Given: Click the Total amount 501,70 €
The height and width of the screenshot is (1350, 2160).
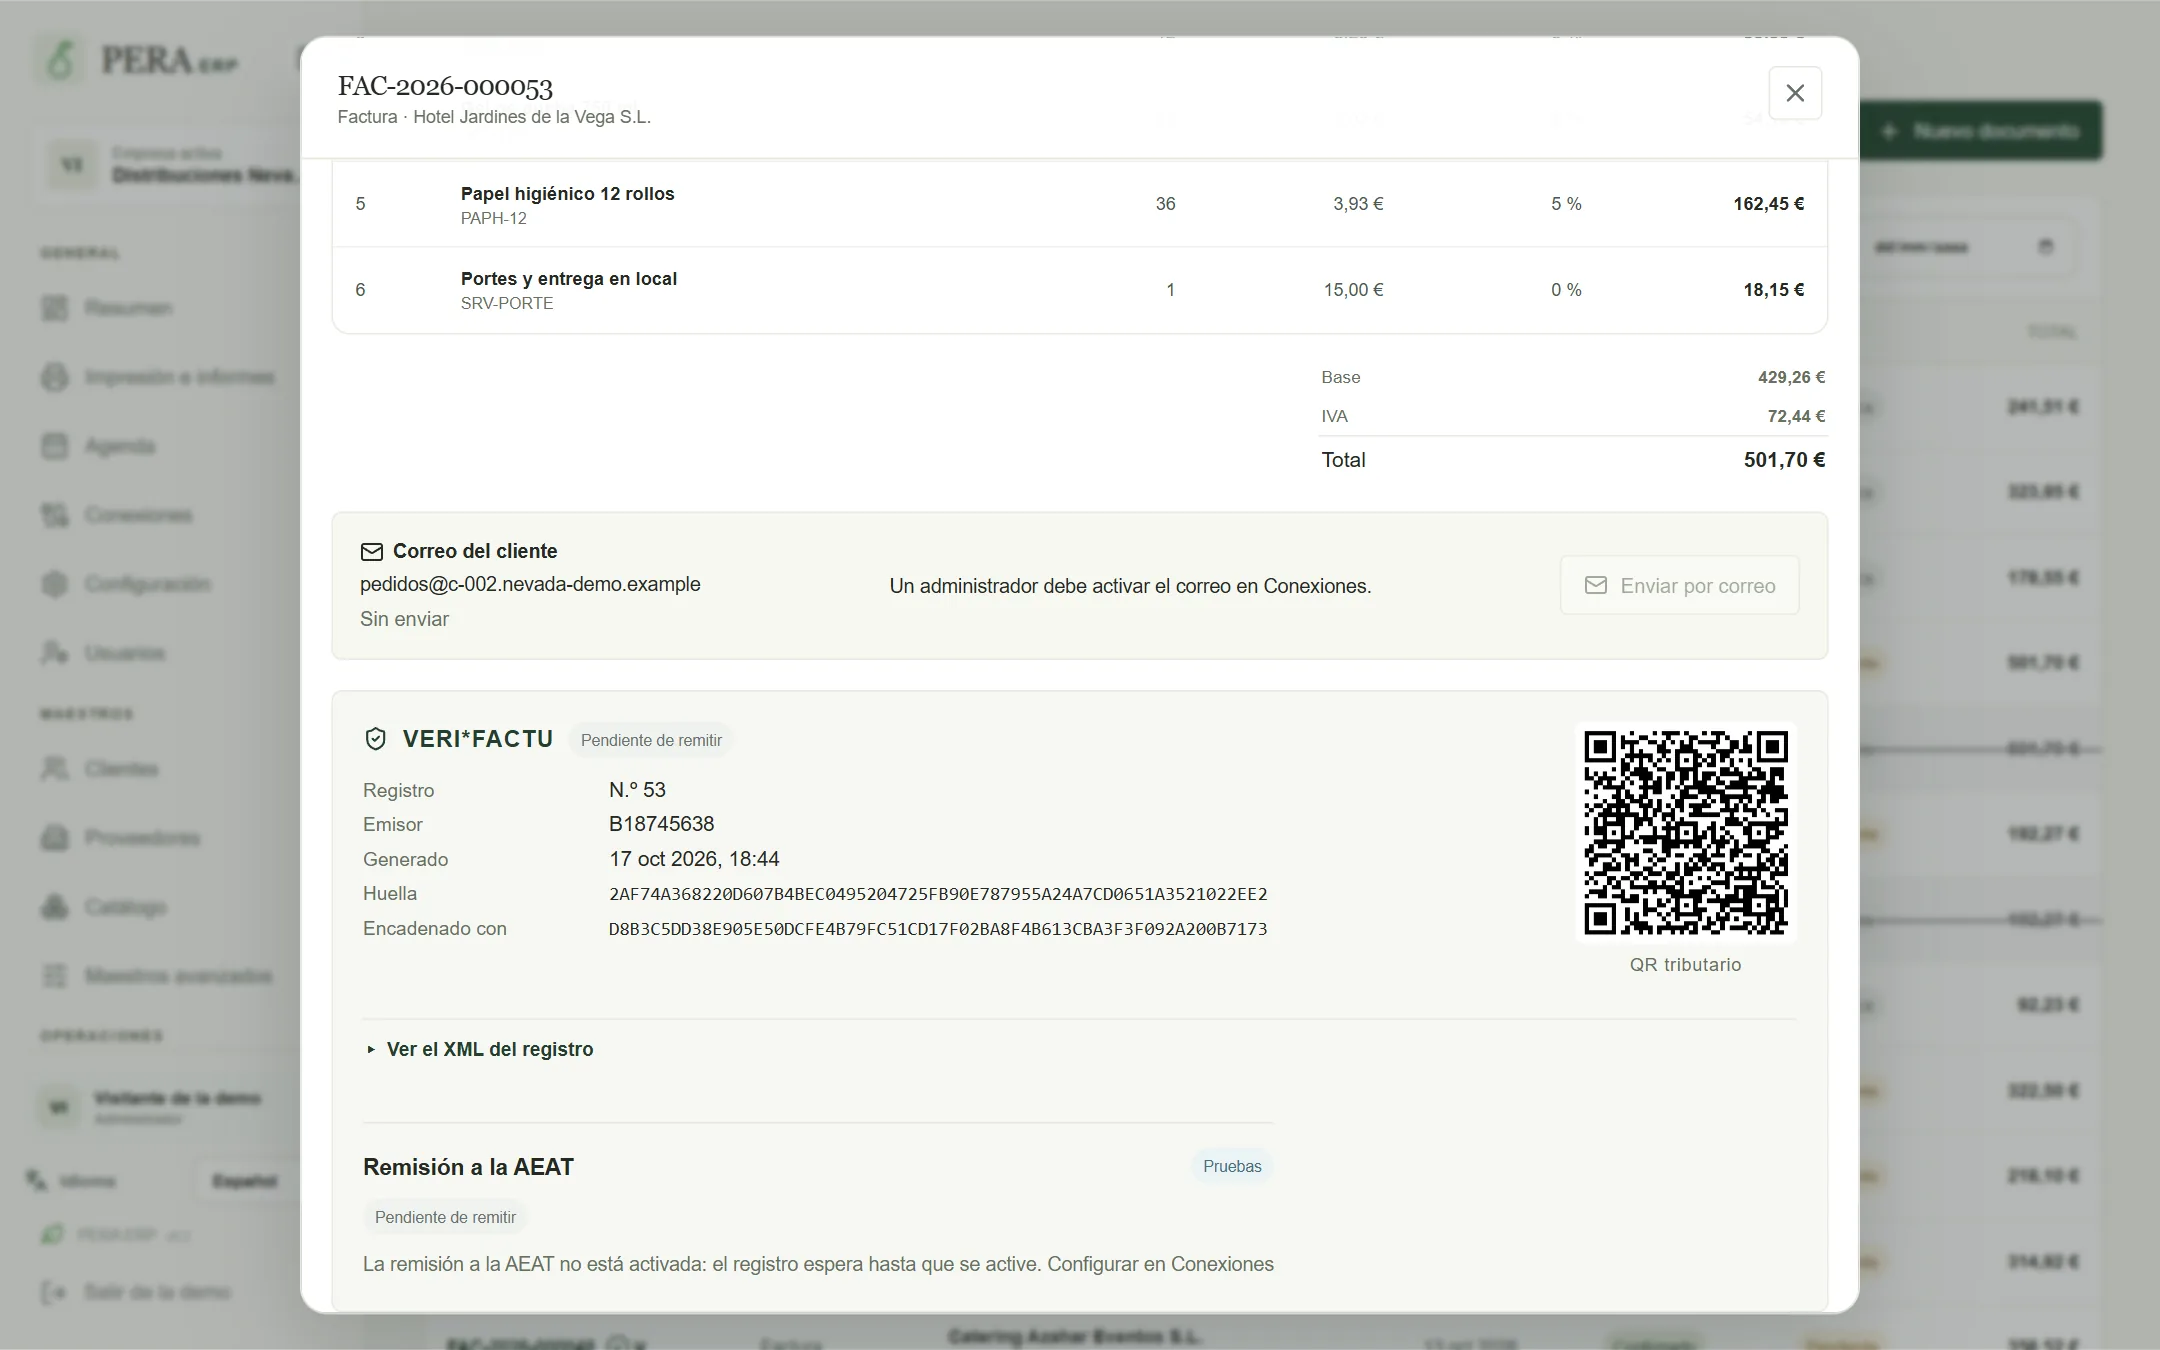Looking at the screenshot, I should click(1784, 460).
